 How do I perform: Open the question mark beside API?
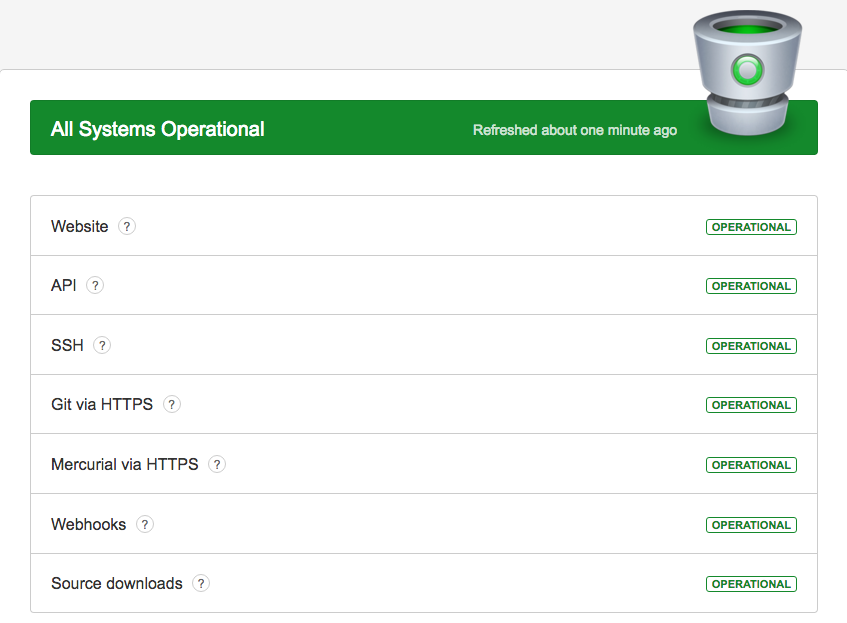point(95,285)
